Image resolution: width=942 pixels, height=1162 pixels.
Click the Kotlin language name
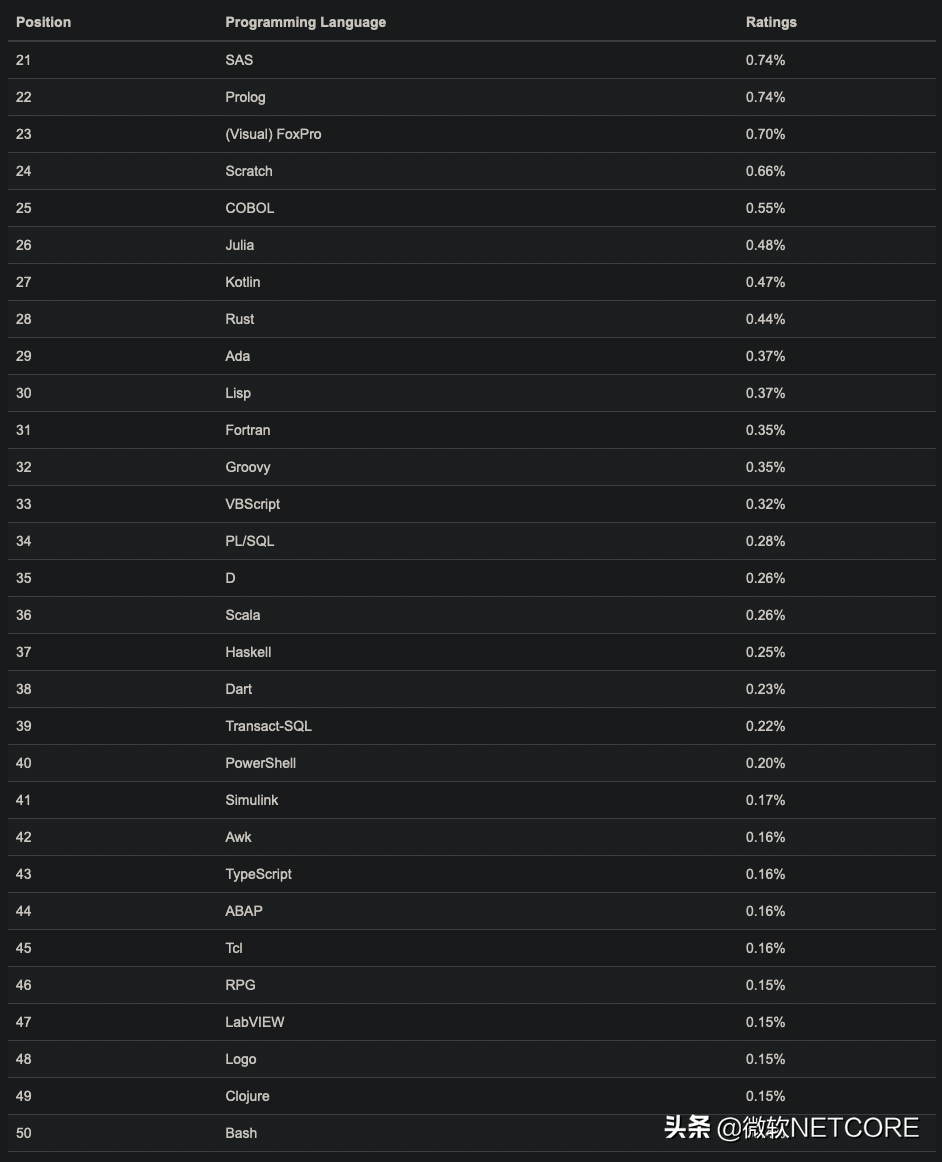pyautogui.click(x=242, y=282)
